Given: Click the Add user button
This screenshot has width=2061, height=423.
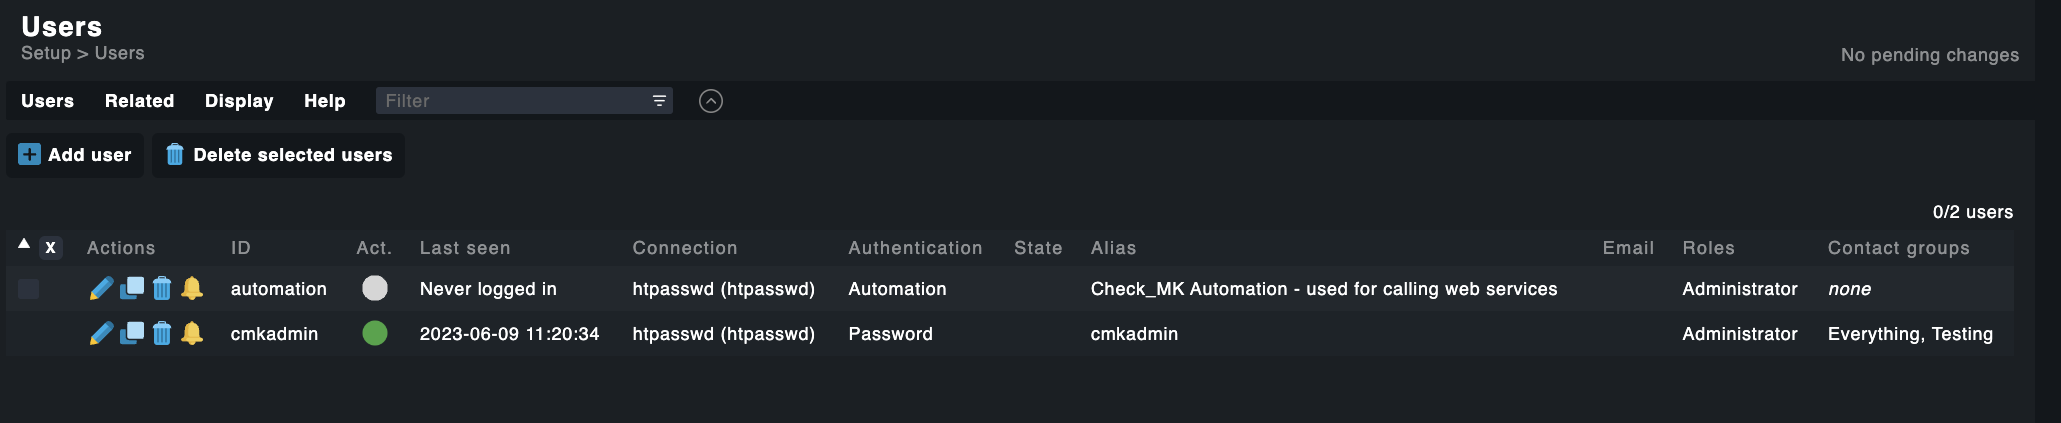Looking at the screenshot, I should [x=76, y=155].
